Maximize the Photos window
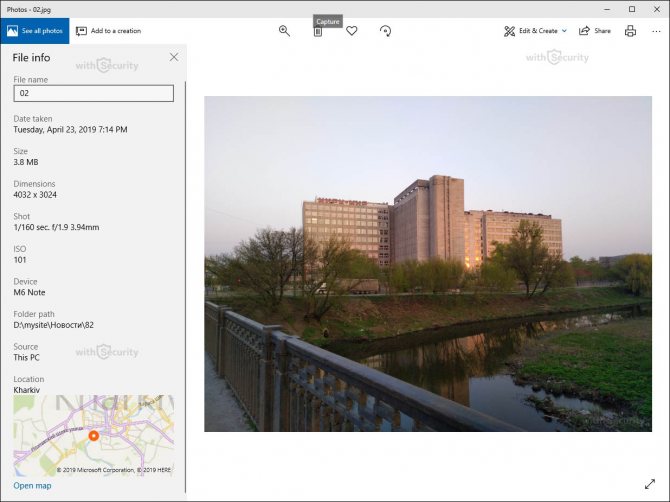Viewport: 670px width, 502px height. pos(632,9)
